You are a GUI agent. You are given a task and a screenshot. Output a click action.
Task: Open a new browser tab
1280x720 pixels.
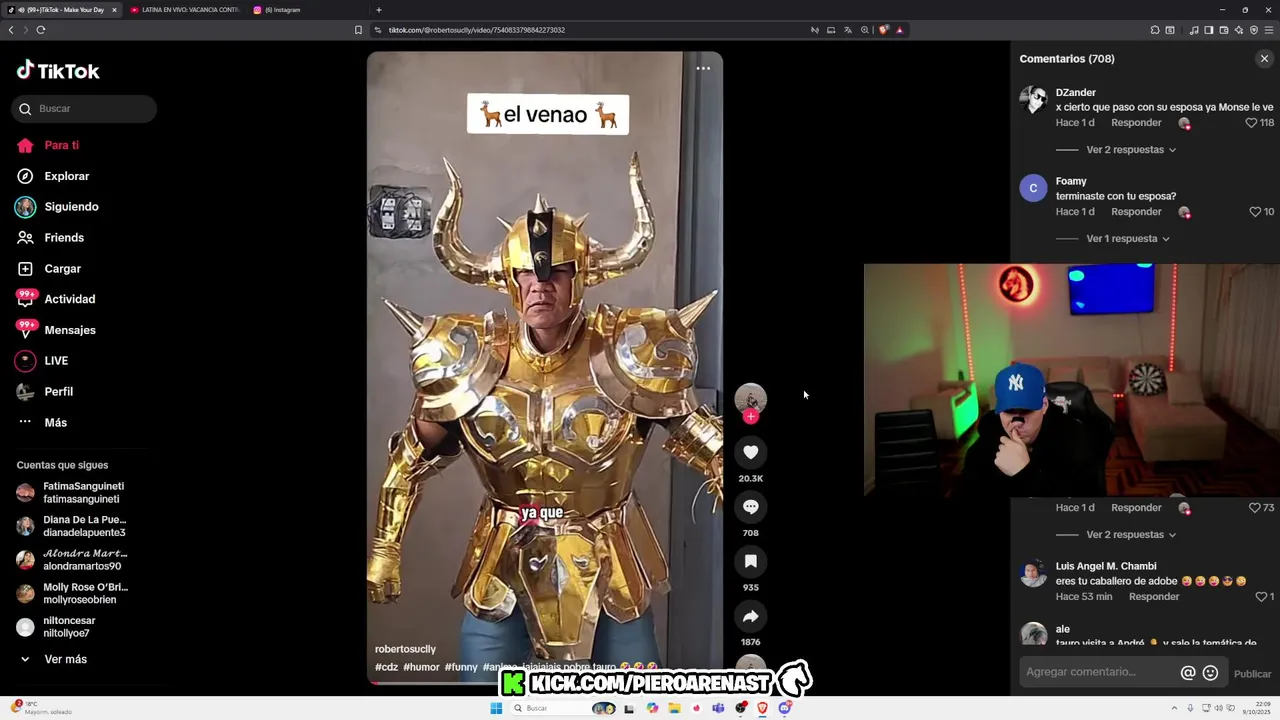click(379, 10)
